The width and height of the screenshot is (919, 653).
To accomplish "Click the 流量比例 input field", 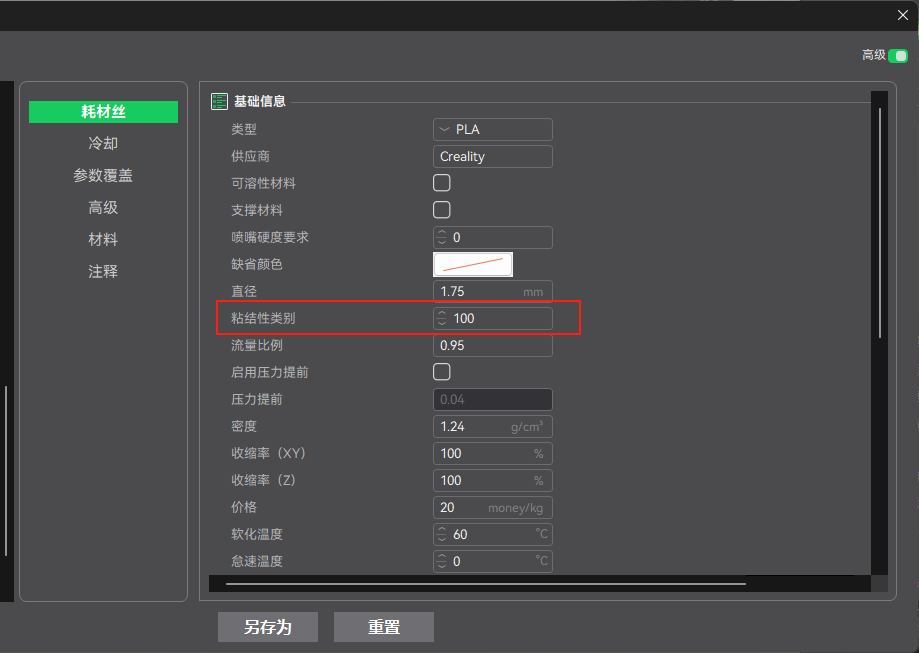I will point(492,345).
